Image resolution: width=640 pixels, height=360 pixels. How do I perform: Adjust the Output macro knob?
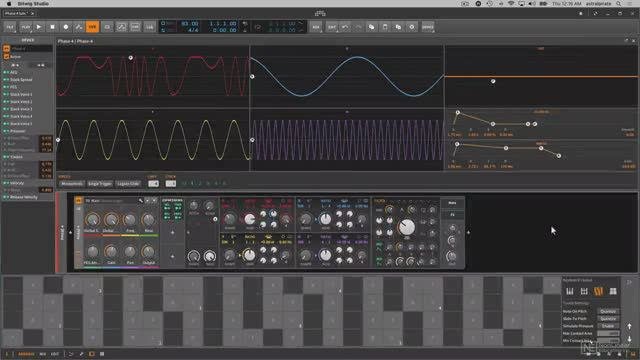click(149, 252)
